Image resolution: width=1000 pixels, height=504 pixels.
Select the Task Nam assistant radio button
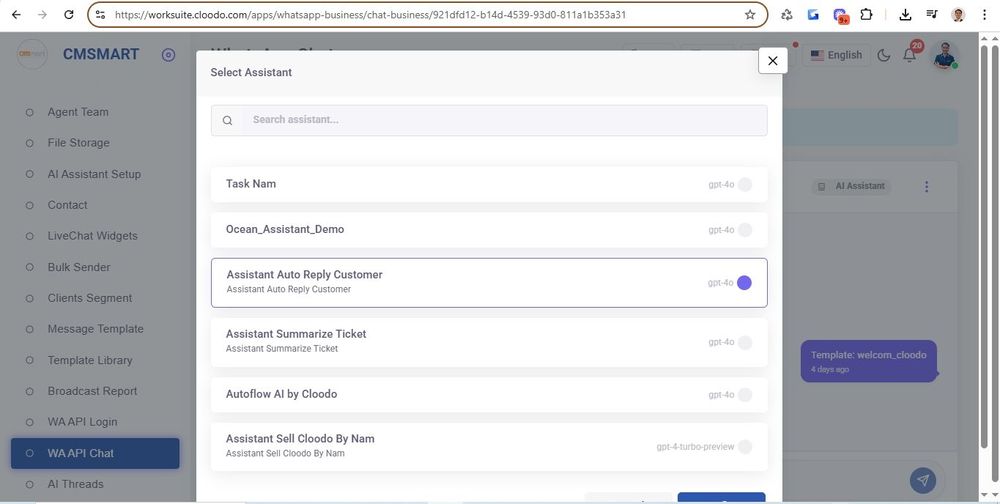coord(744,184)
